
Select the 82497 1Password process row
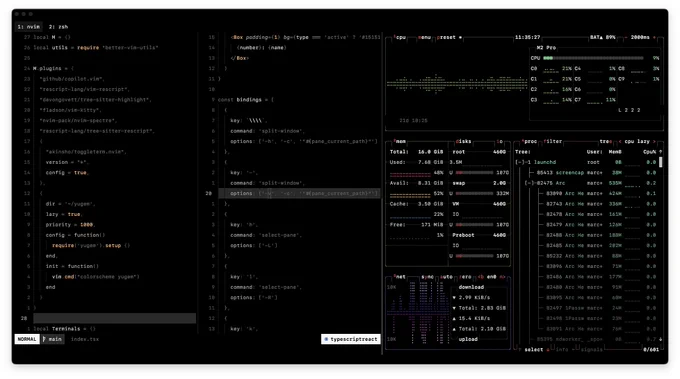tap(586, 308)
